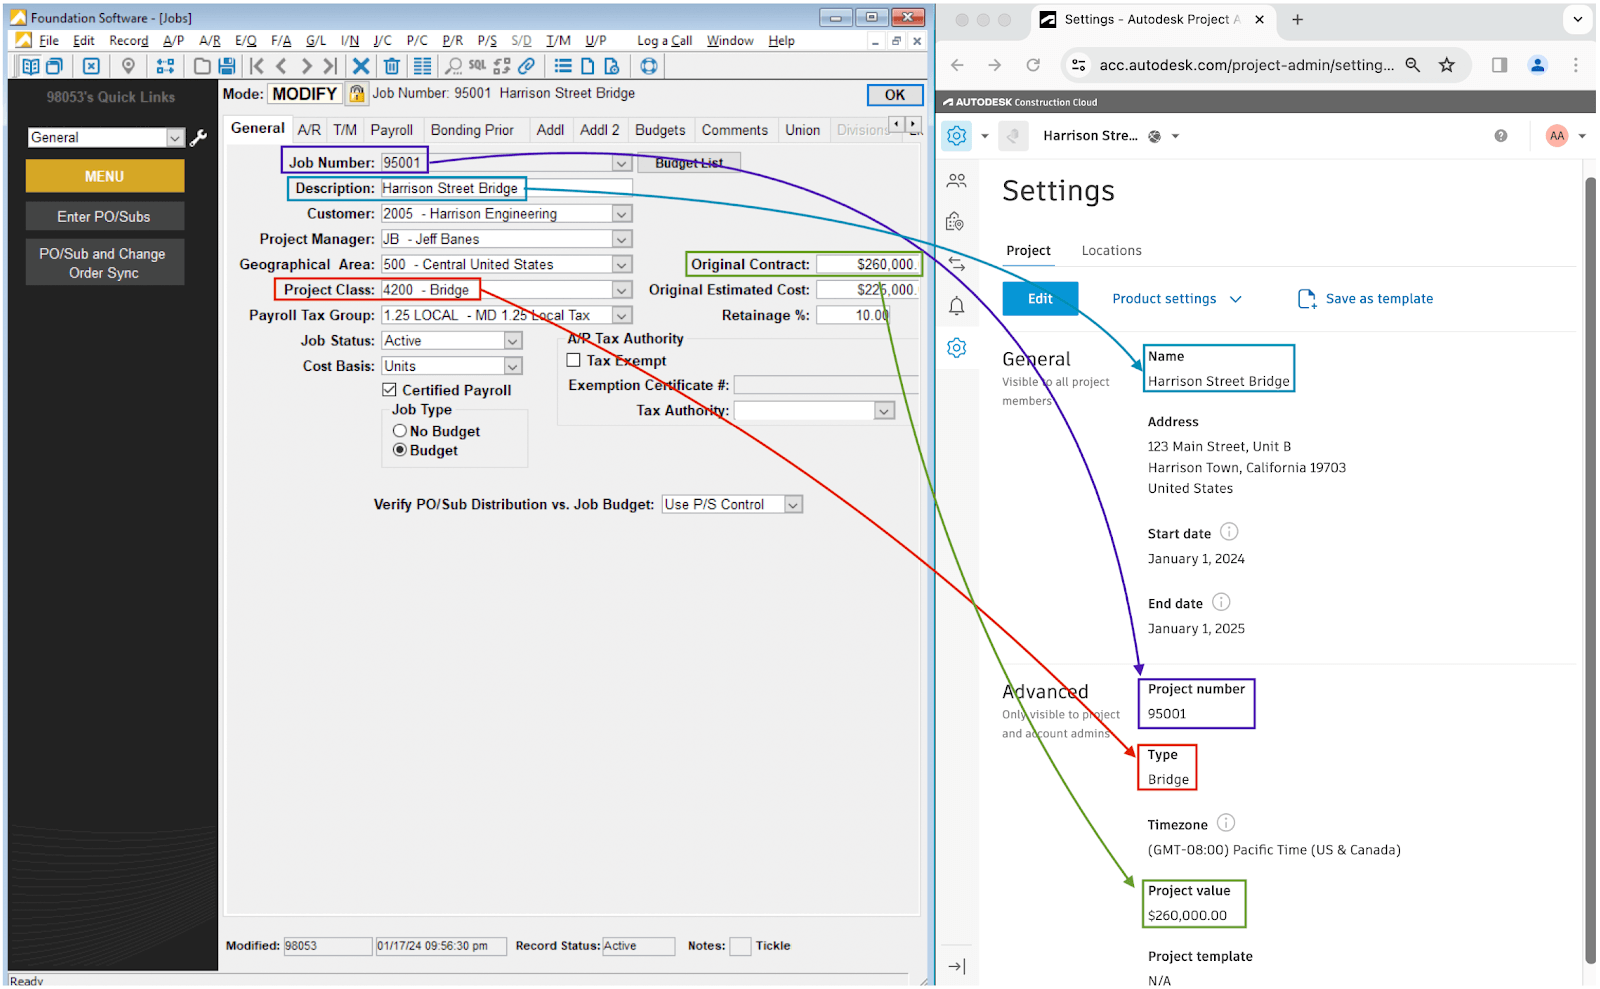The height and width of the screenshot is (989, 1600).
Task: Open Members icon in Autodesk sidebar
Action: tap(957, 181)
